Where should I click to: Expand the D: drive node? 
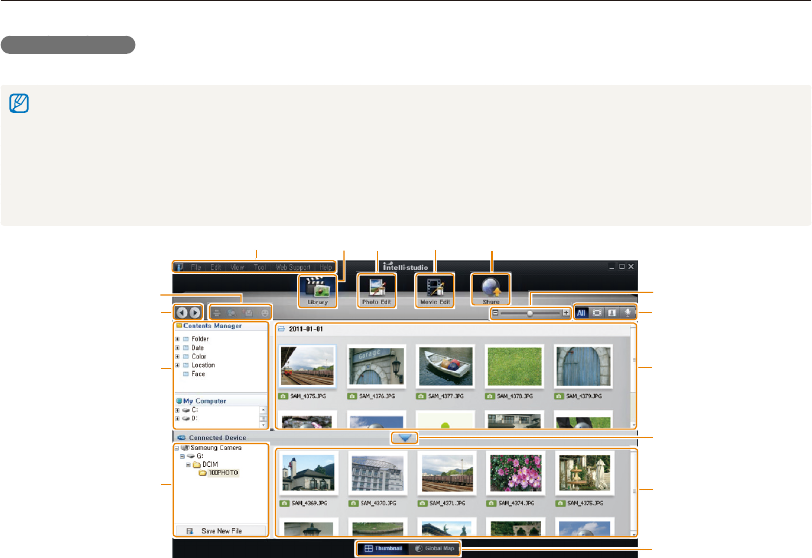coord(178,418)
